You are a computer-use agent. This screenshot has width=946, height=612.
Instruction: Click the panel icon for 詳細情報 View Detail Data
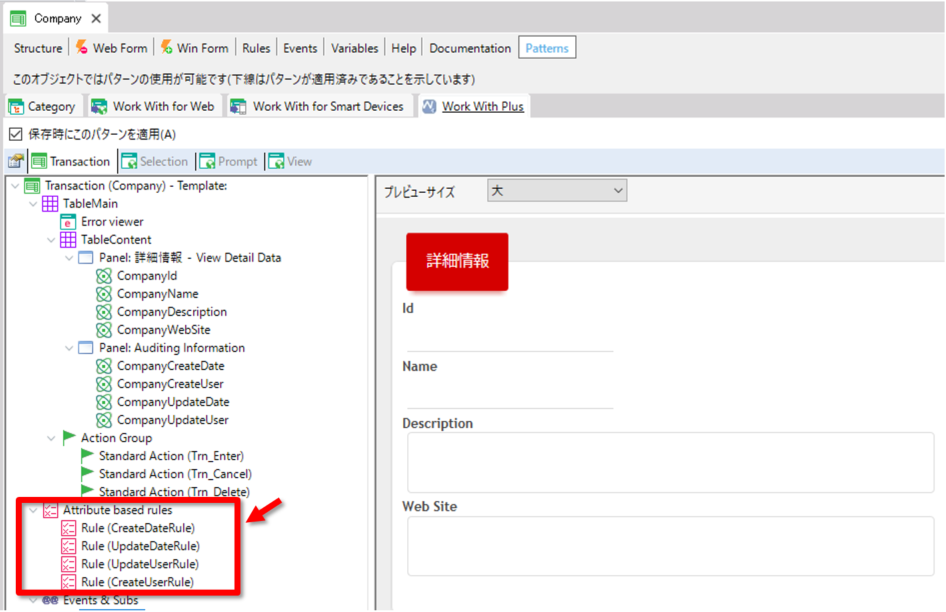(86, 258)
